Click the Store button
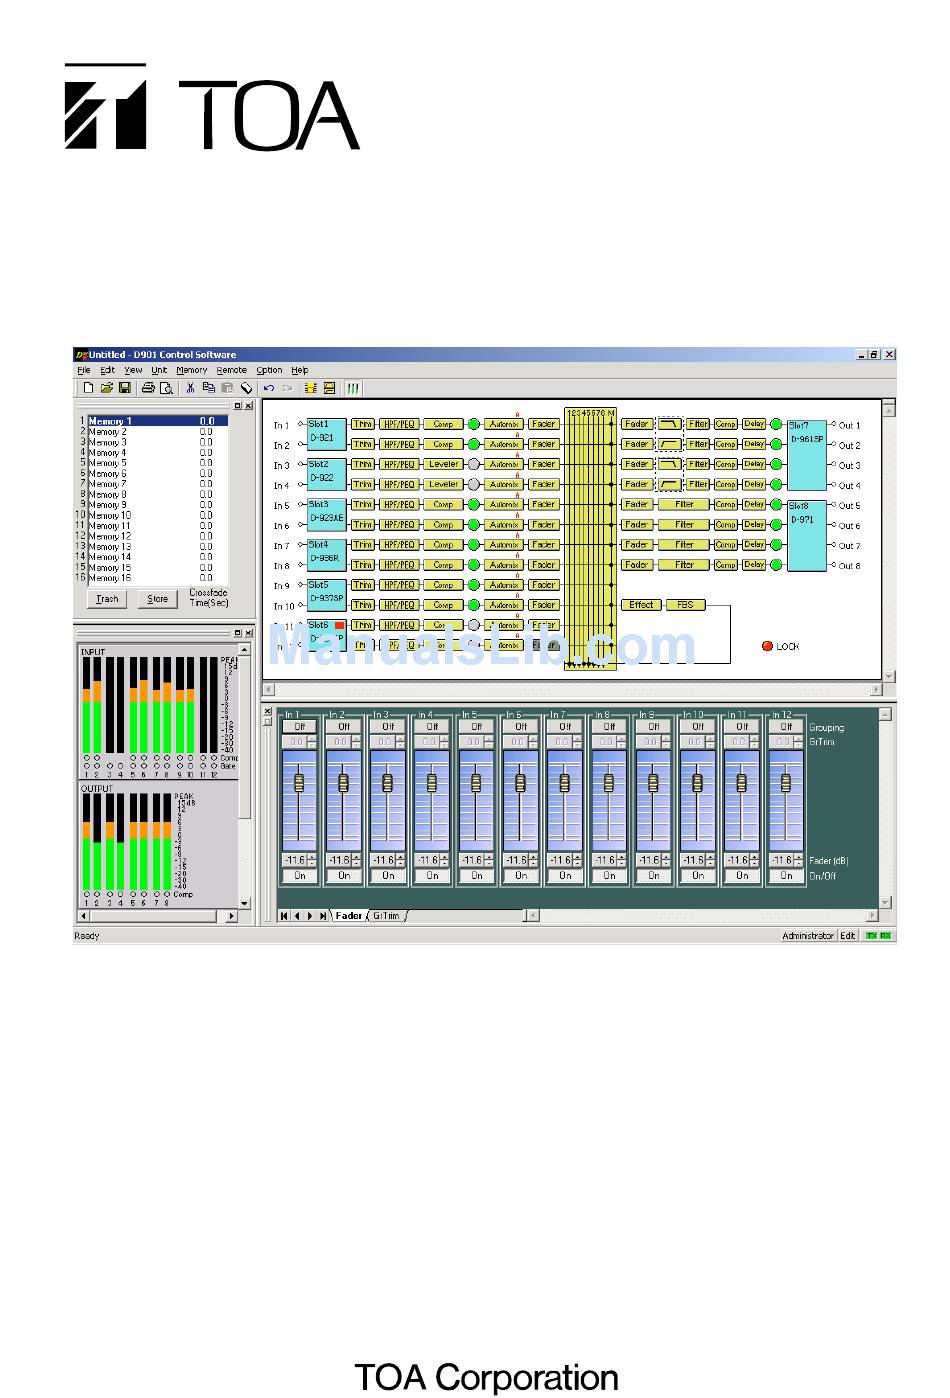 click(158, 599)
